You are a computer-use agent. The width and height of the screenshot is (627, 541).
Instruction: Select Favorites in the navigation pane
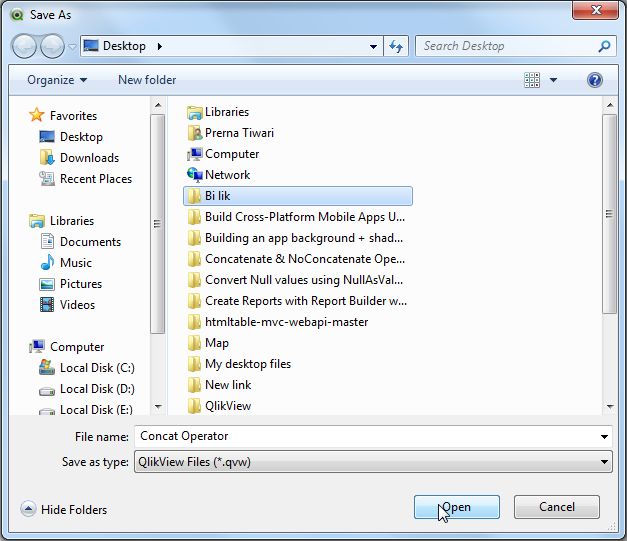63,116
